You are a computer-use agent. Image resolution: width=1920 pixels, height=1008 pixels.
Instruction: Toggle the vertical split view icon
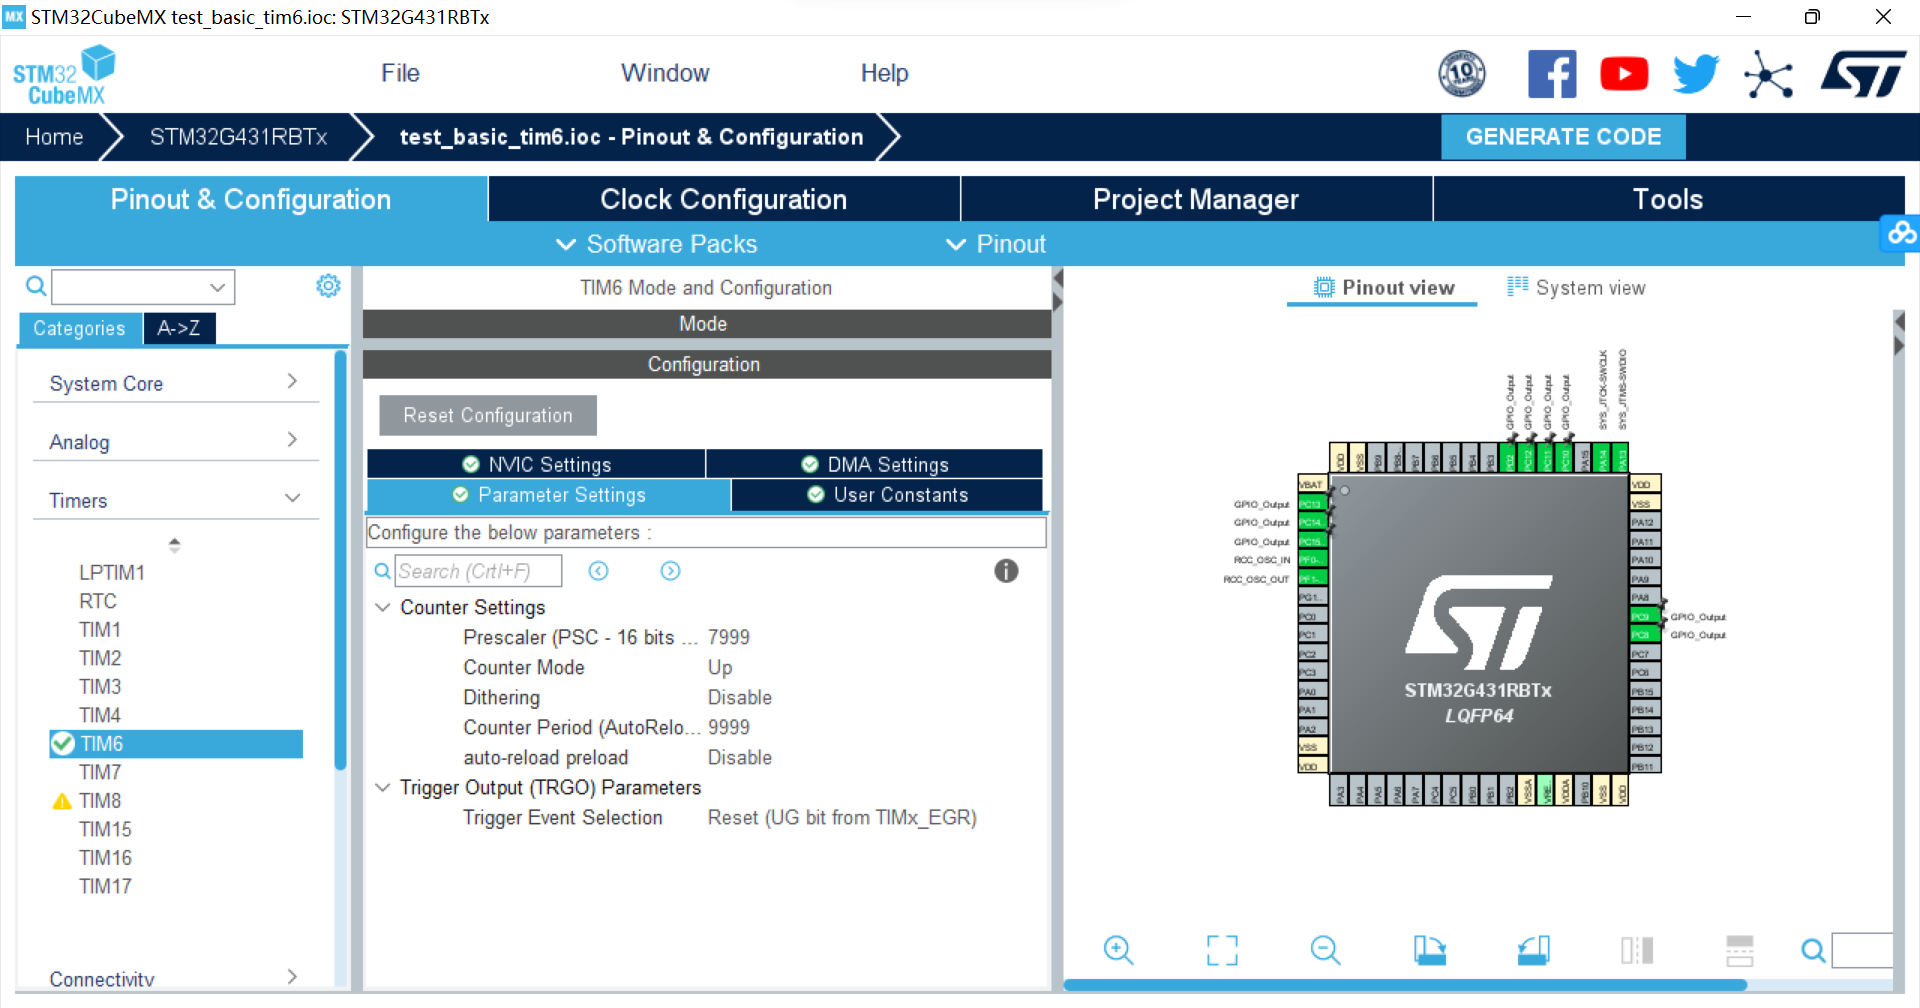click(1637, 950)
